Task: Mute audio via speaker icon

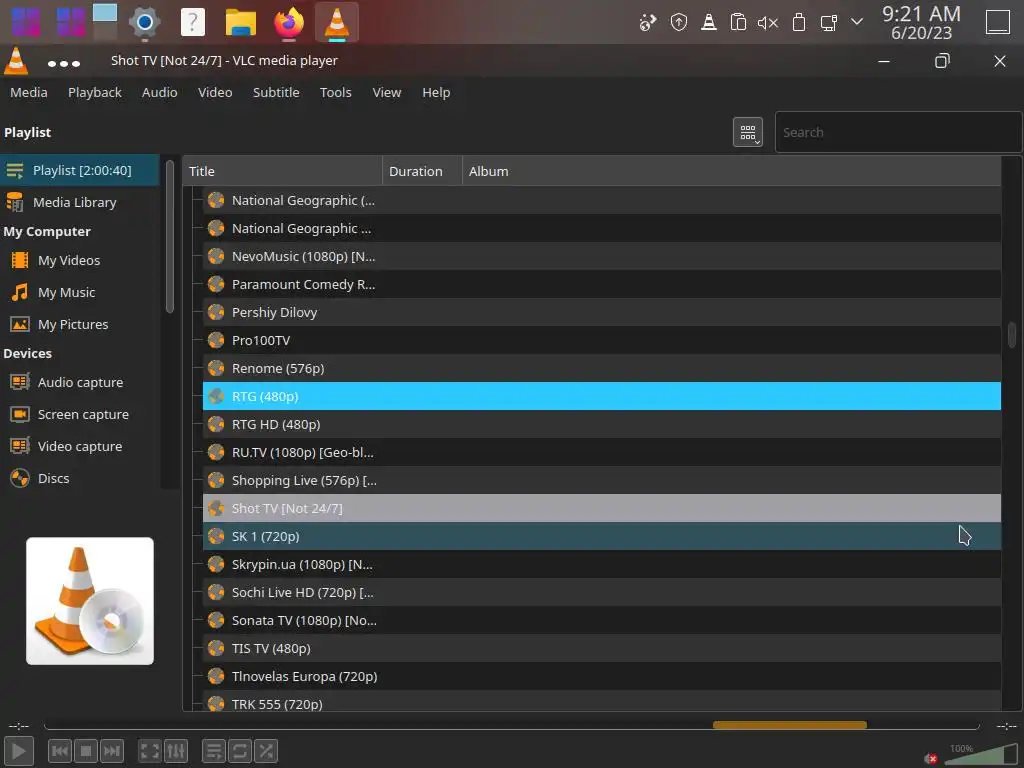Action: click(x=931, y=758)
